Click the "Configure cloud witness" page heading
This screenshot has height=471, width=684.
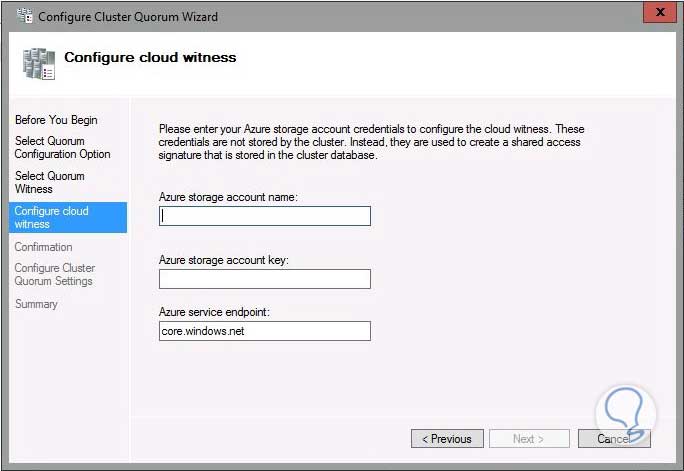pyautogui.click(x=150, y=57)
